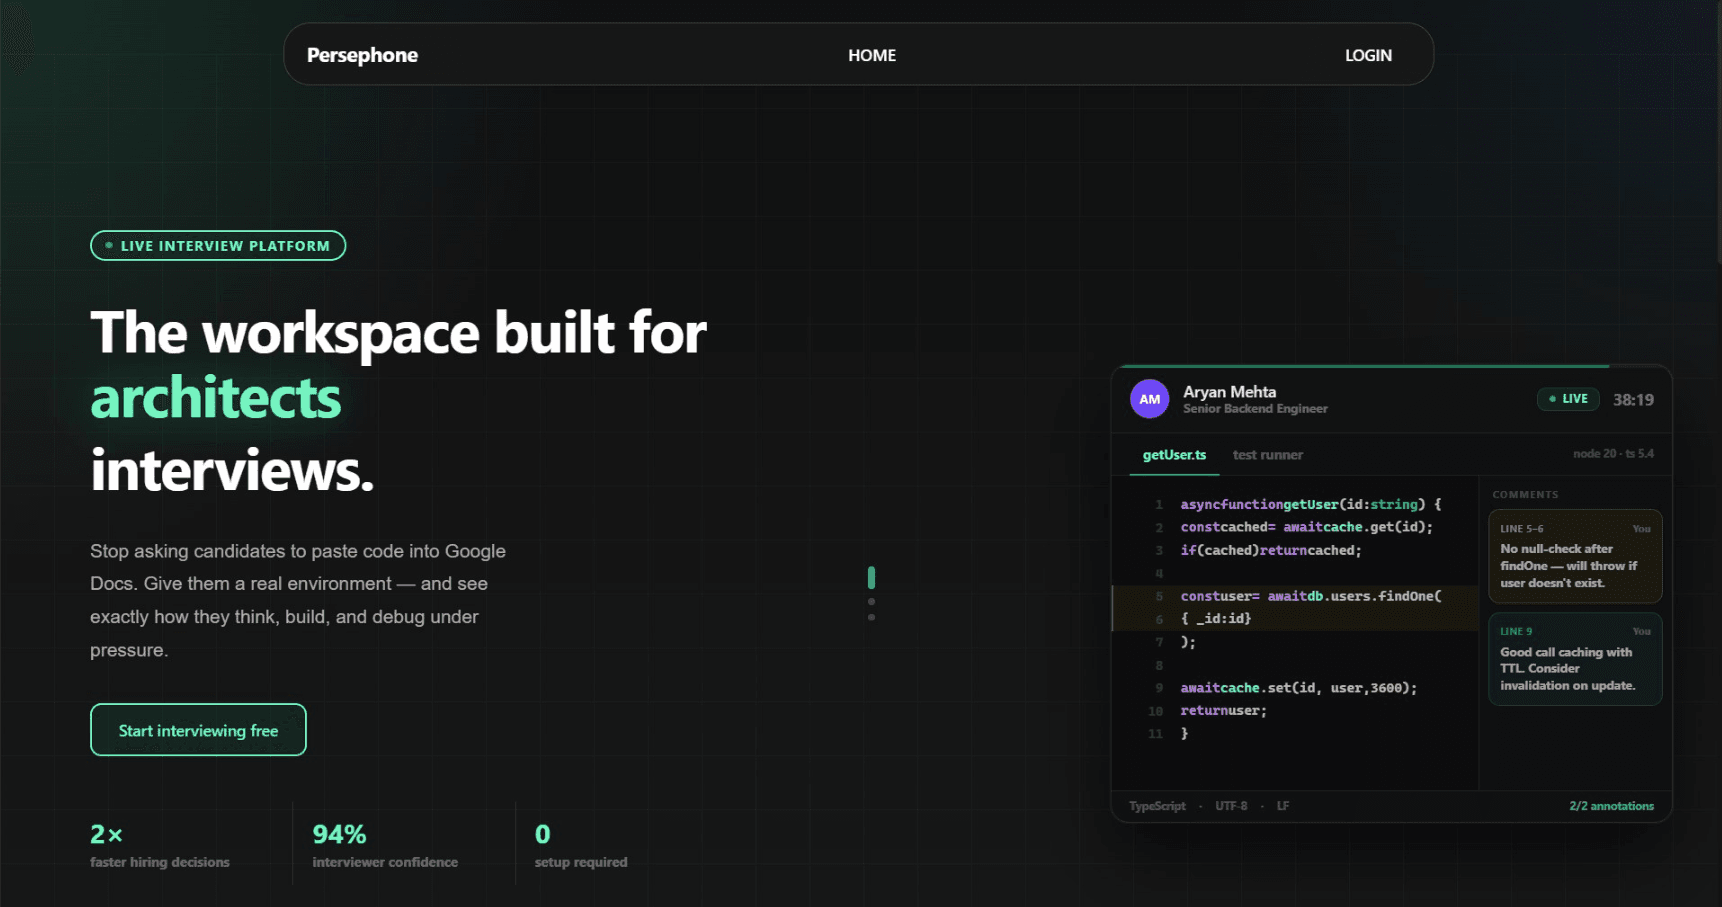Click the active green slide indicator bar
The image size is (1722, 907).
[x=871, y=578]
